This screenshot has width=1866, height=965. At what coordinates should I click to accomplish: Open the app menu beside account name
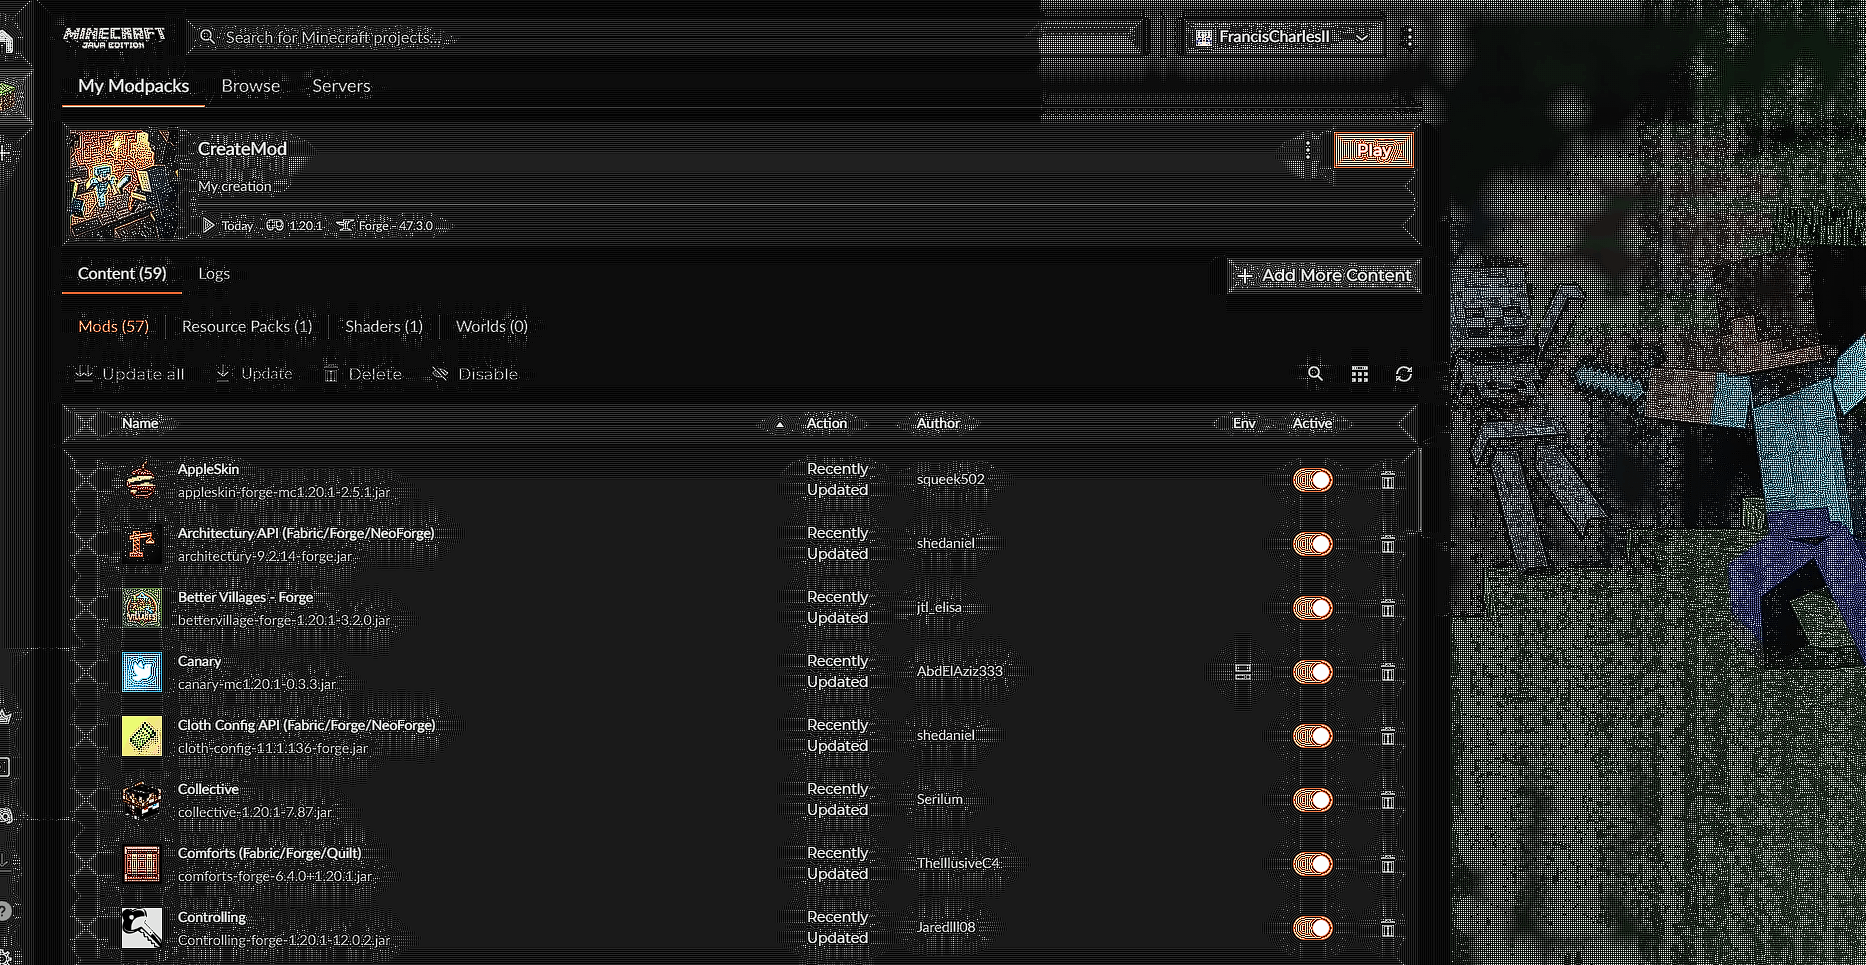pyautogui.click(x=1410, y=37)
